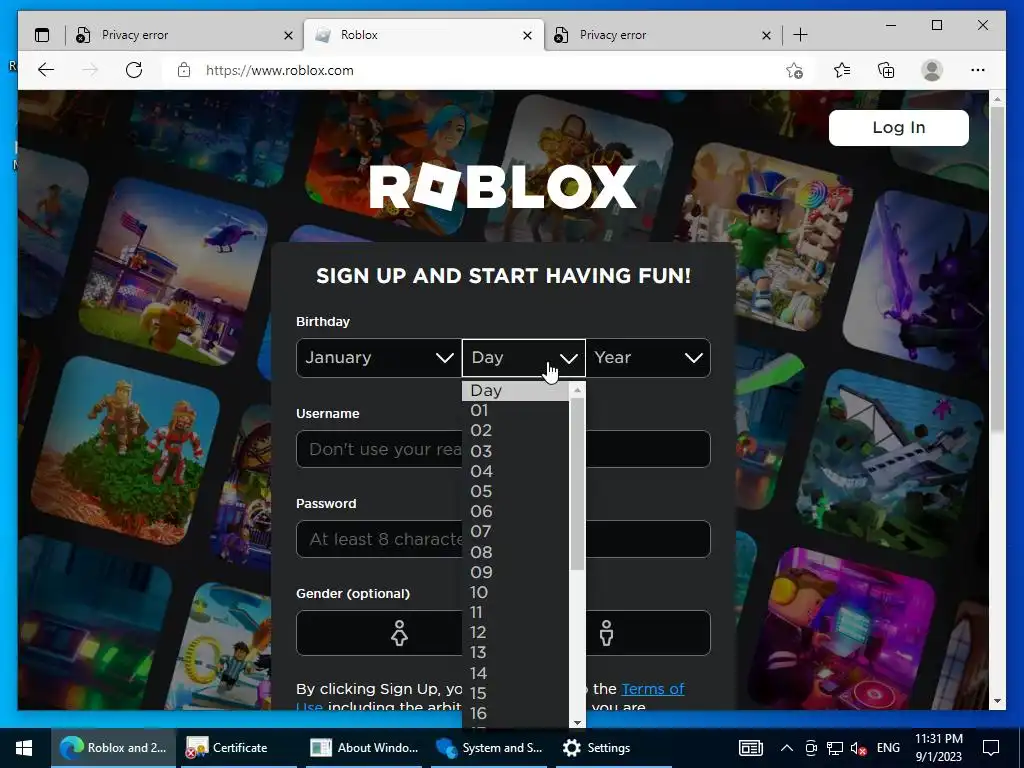Switch to the Roblox tab

(423, 35)
